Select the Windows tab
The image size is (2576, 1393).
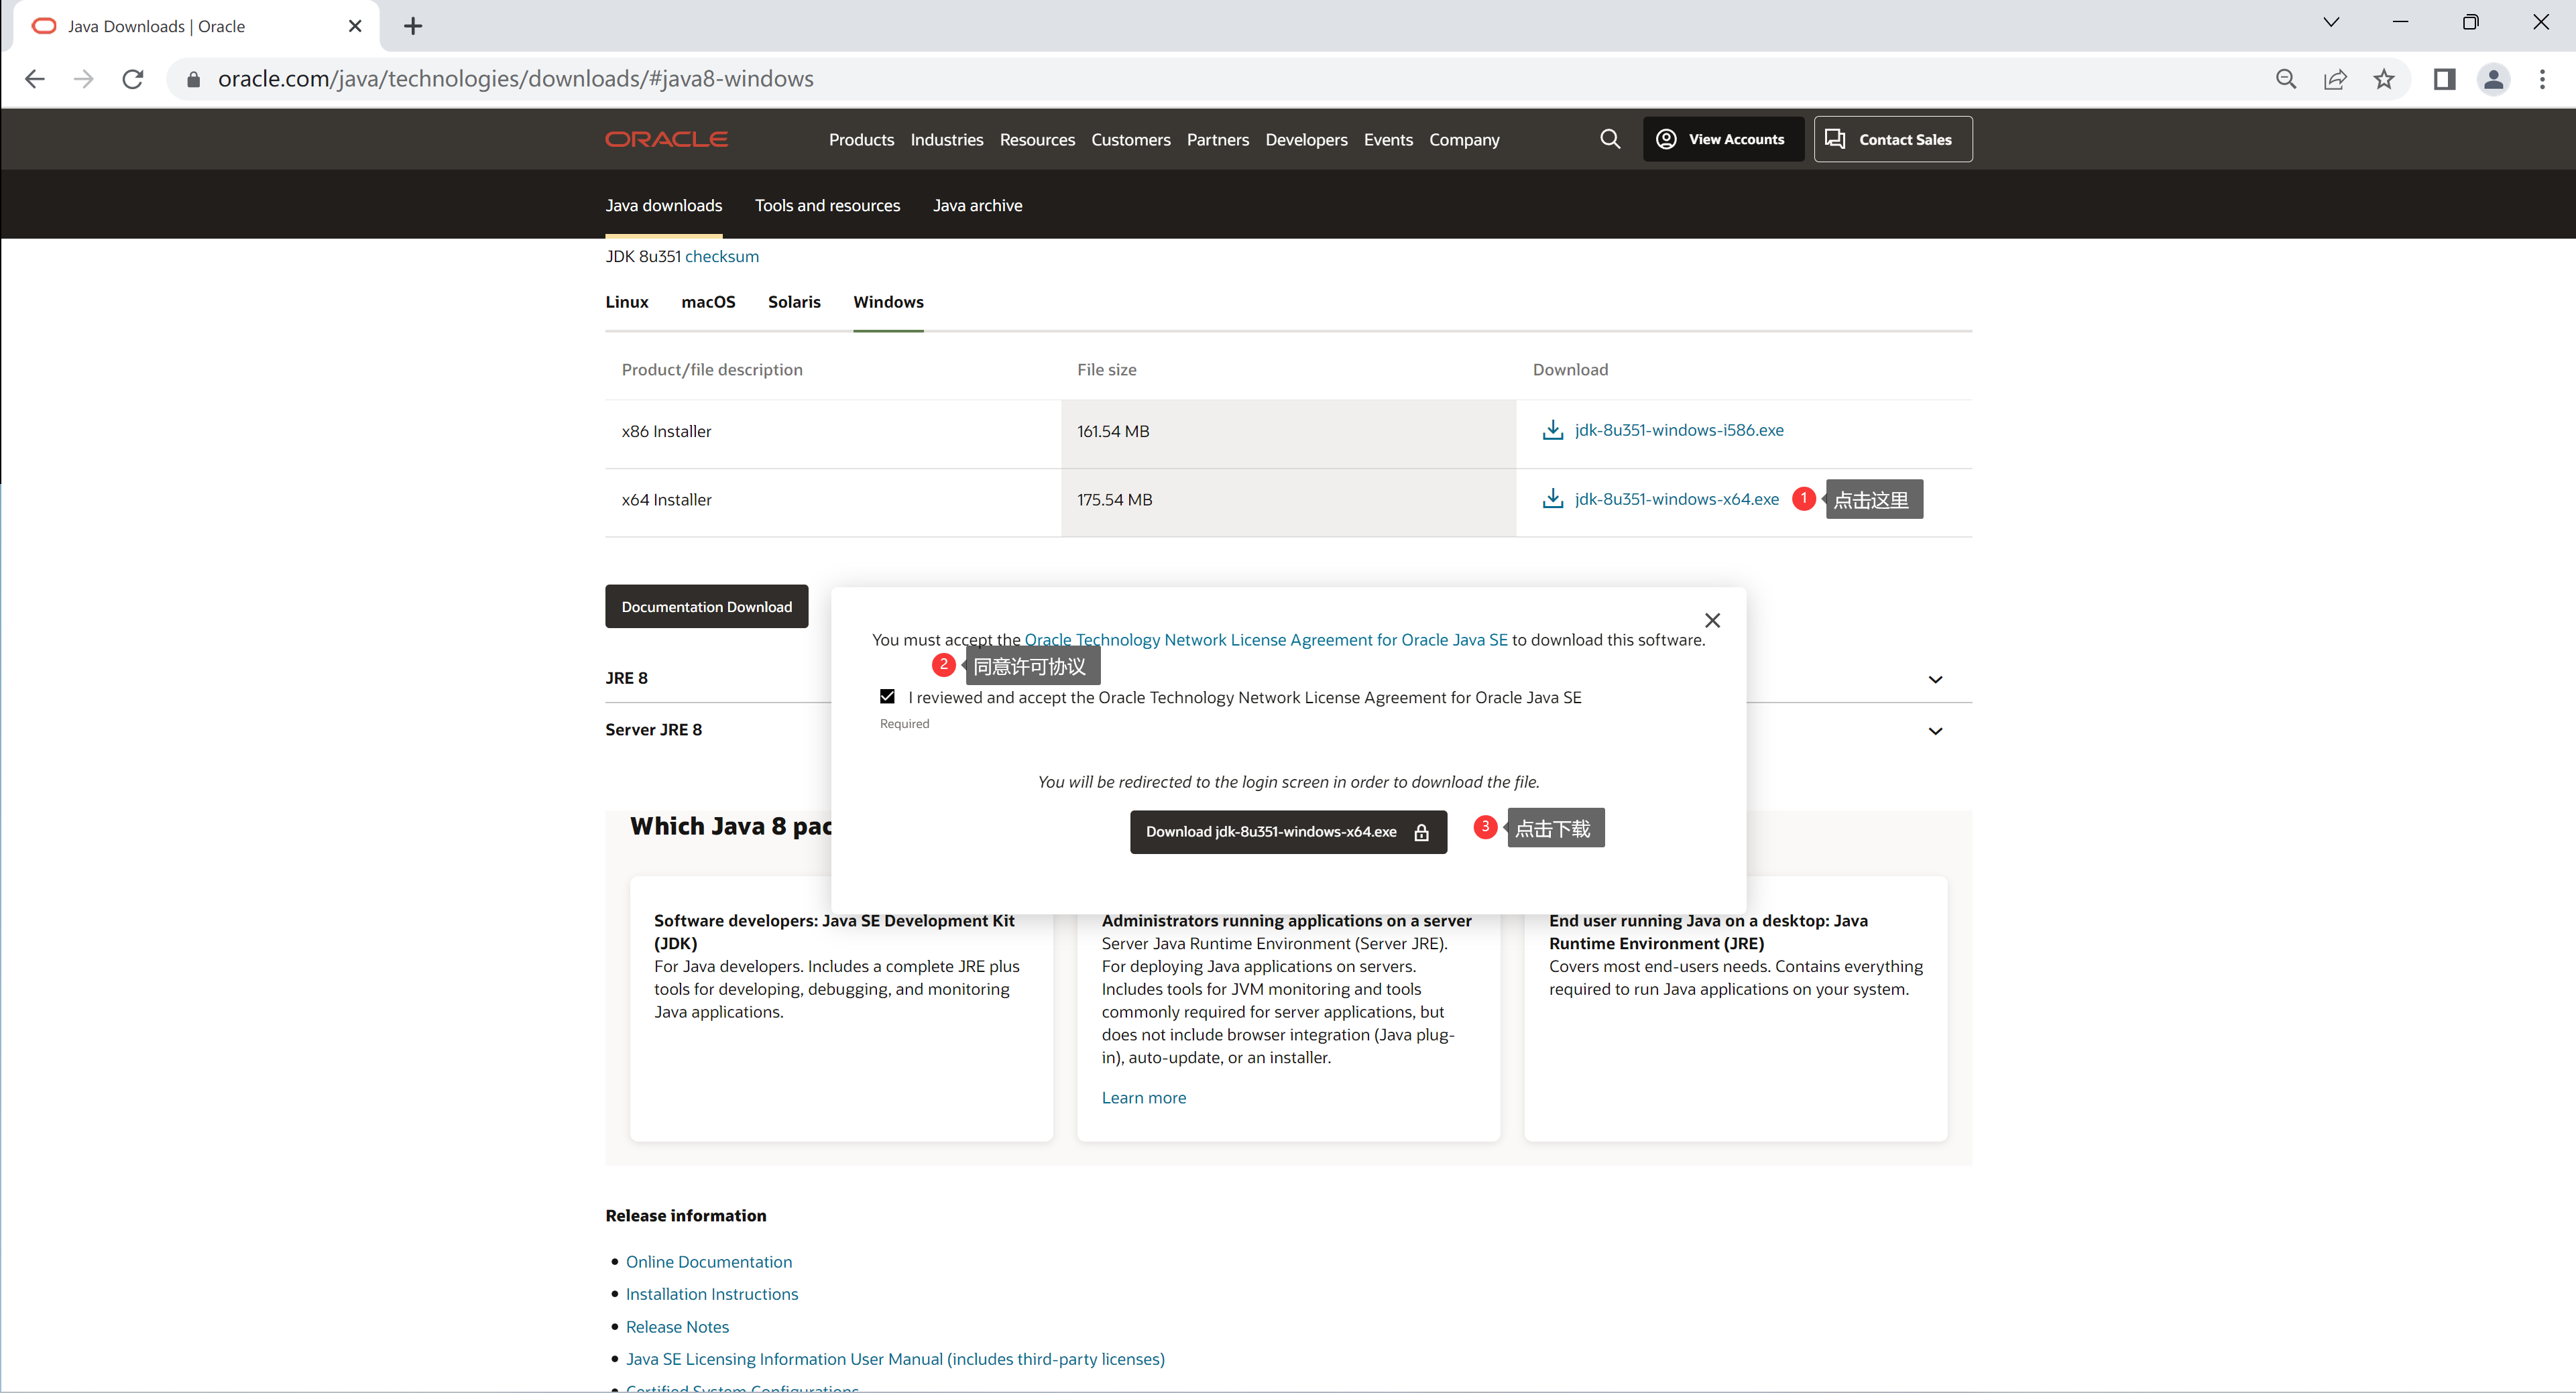tap(888, 302)
